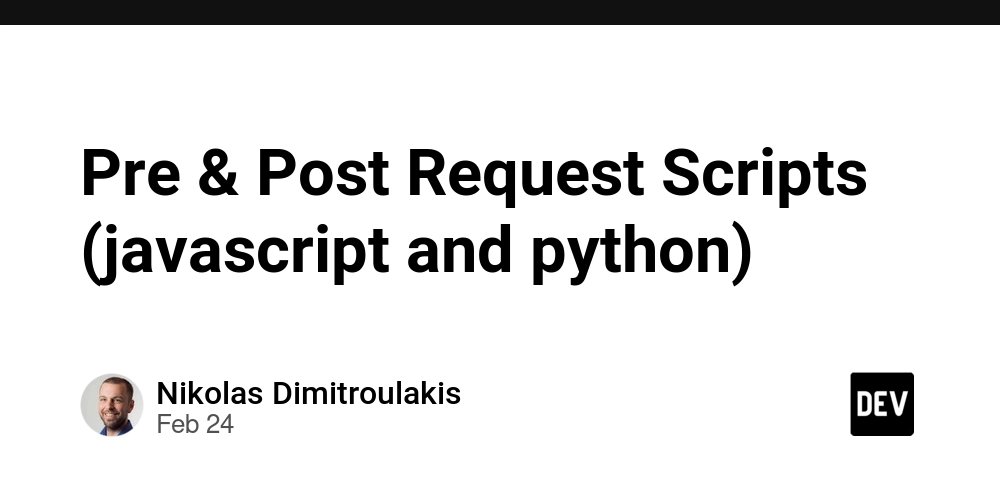Image resolution: width=1000 pixels, height=500 pixels.
Task: Click the day number "24" in the date
Action: click(x=218, y=424)
